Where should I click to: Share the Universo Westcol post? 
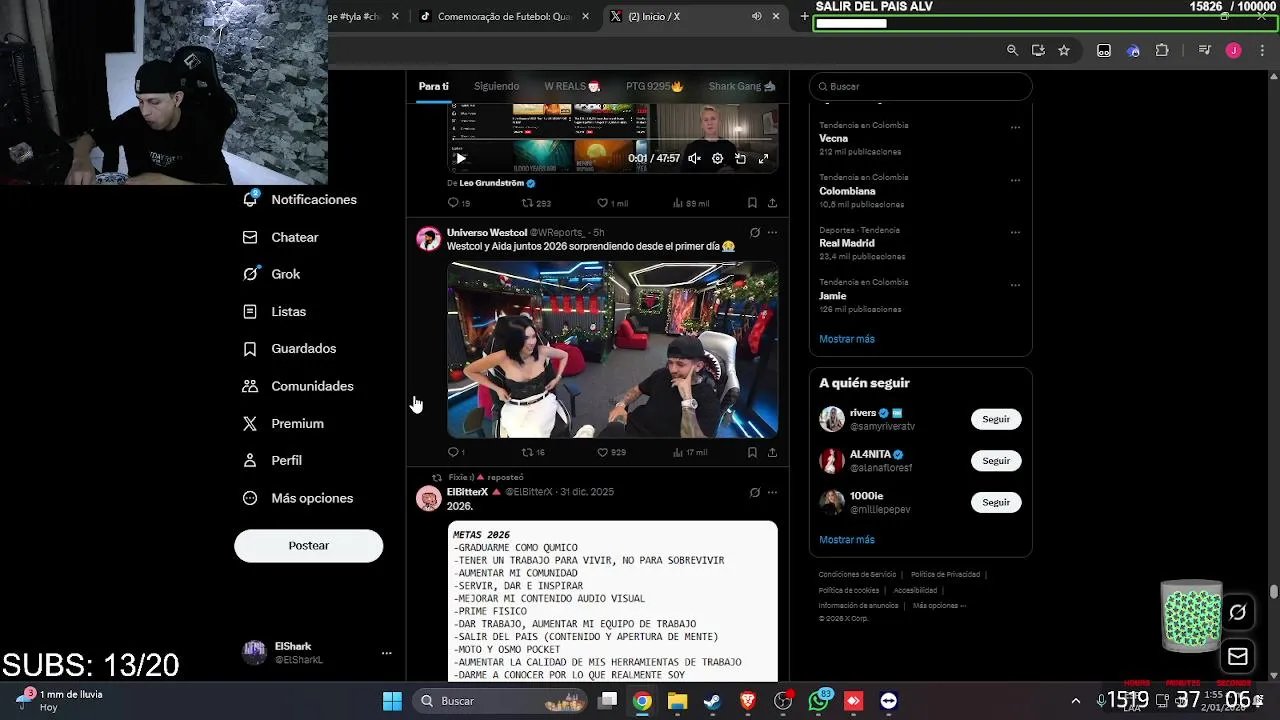[x=772, y=452]
